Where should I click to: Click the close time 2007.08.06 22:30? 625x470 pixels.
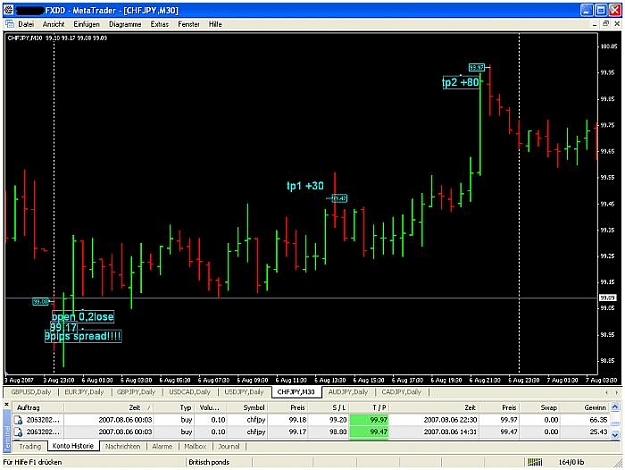pyautogui.click(x=450, y=420)
